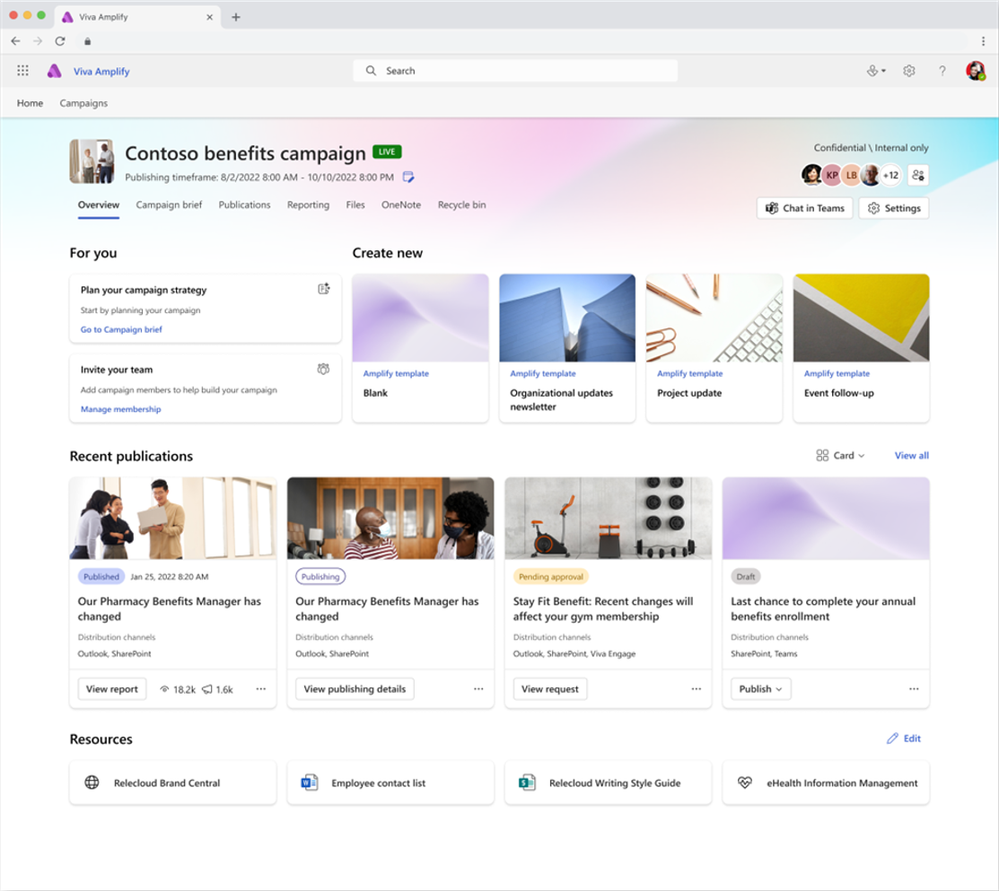Open more options on Published pharmacy card

click(261, 689)
